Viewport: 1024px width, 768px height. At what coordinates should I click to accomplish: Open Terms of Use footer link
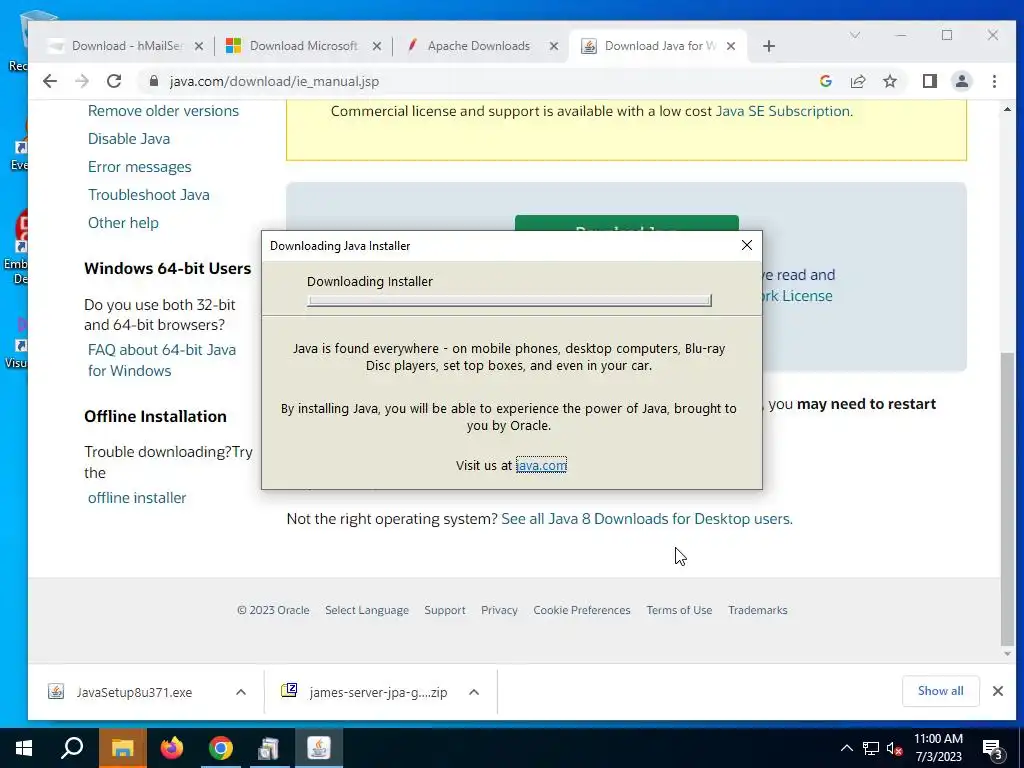point(679,610)
